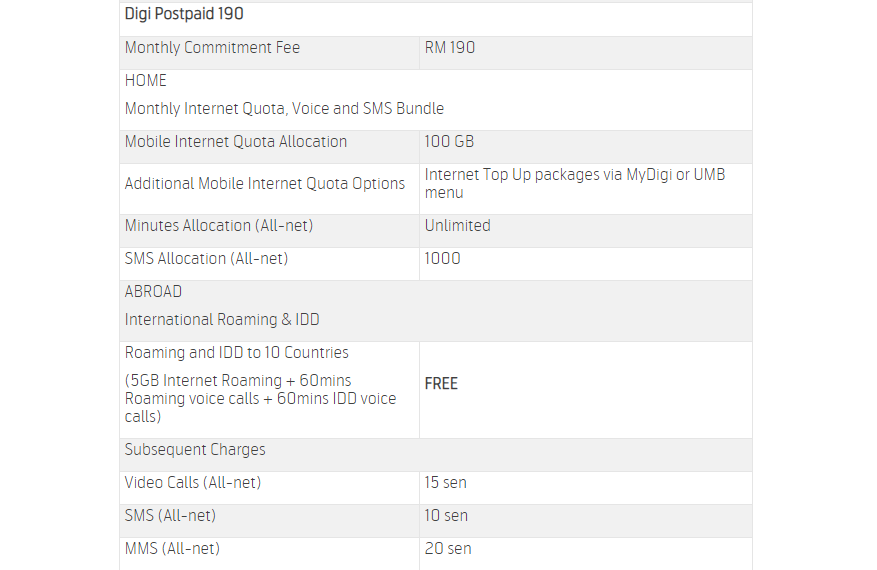Click International Roaming & IDD text
The image size is (877, 570).
tap(222, 320)
